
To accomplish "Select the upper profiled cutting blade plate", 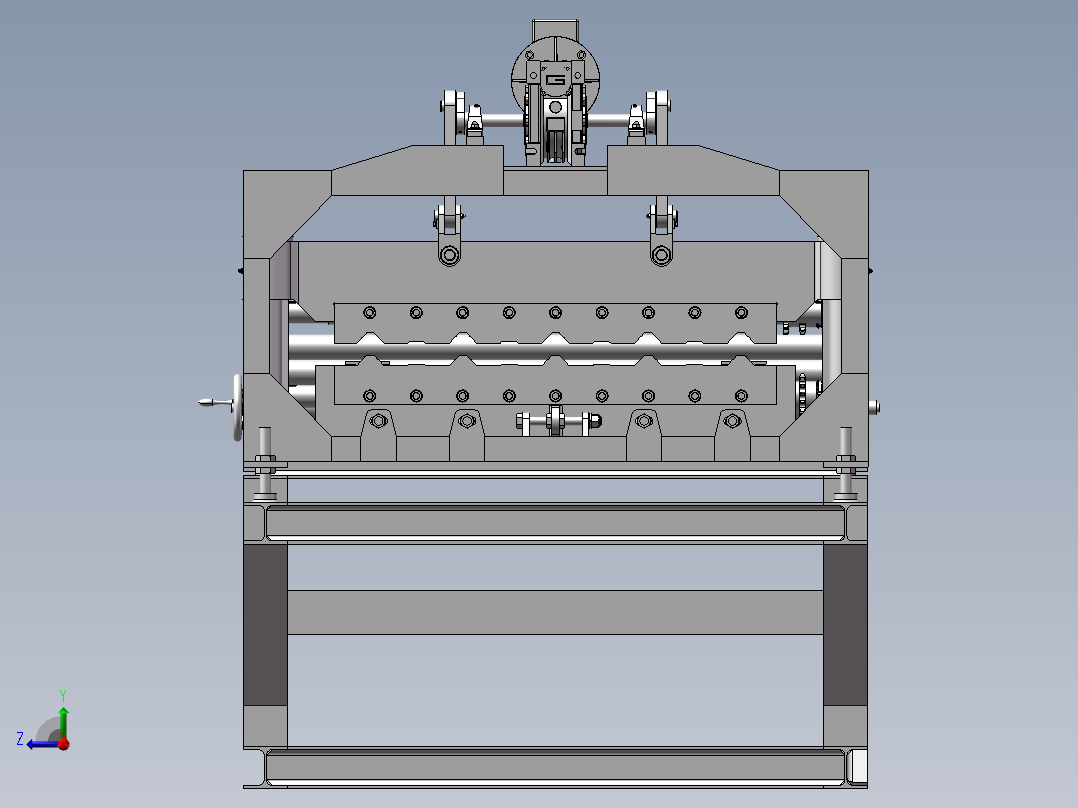I will click(555, 323).
